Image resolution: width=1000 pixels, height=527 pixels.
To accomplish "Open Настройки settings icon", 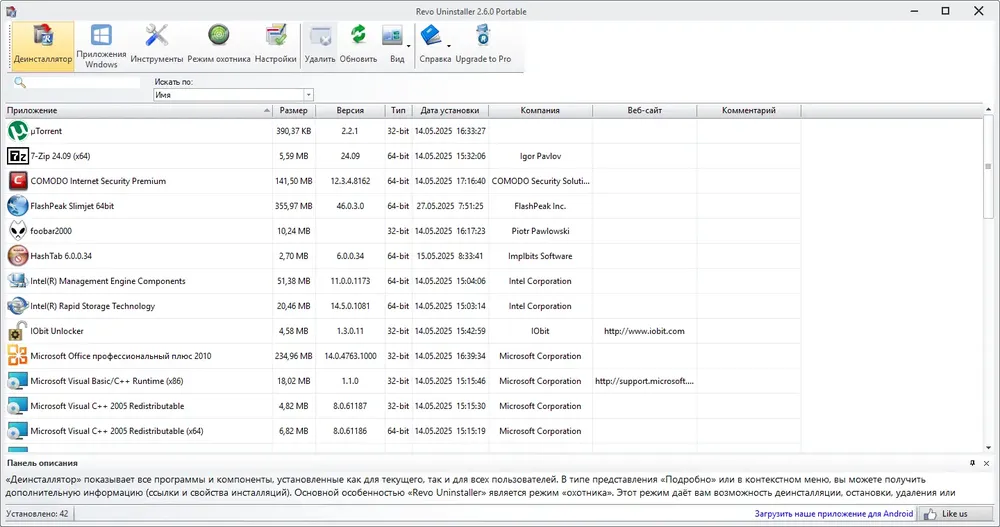I will pyautogui.click(x=276, y=45).
